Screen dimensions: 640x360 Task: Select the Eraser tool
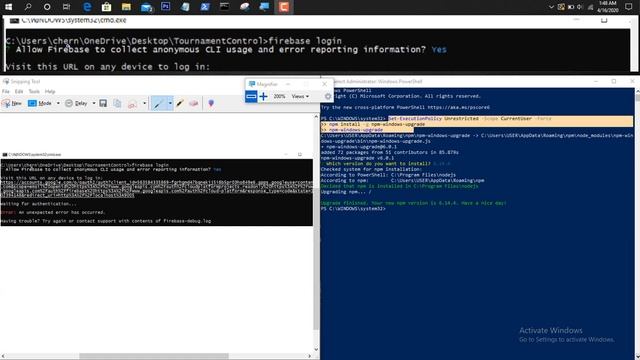coord(193,104)
